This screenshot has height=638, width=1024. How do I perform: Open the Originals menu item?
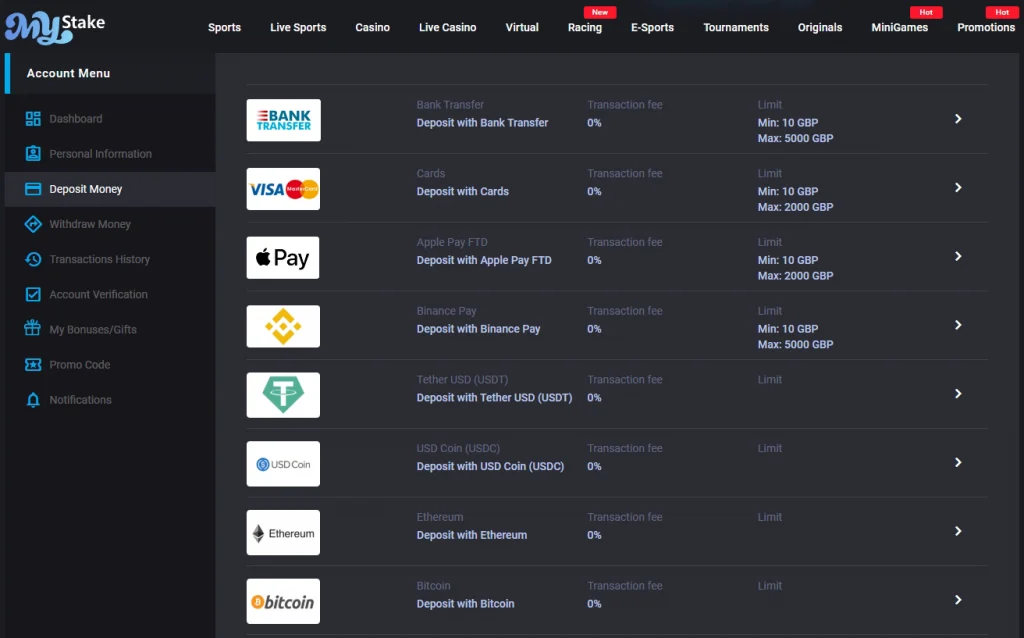tap(820, 27)
